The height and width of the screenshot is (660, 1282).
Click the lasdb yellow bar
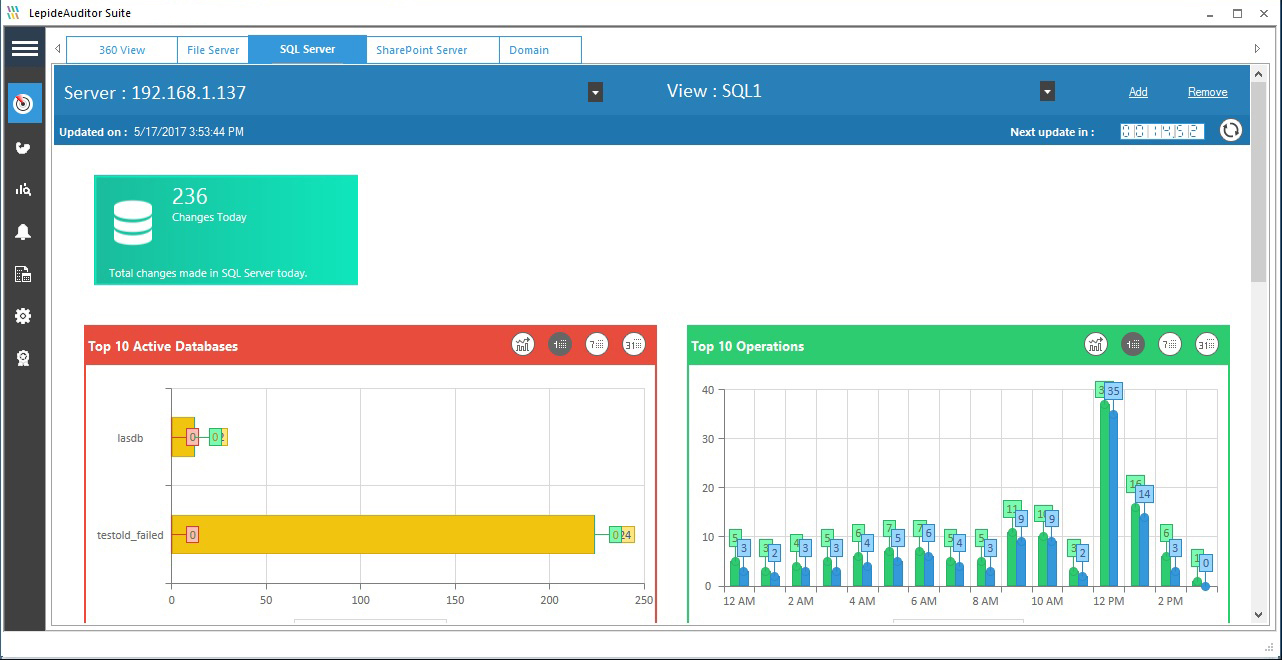(x=183, y=437)
